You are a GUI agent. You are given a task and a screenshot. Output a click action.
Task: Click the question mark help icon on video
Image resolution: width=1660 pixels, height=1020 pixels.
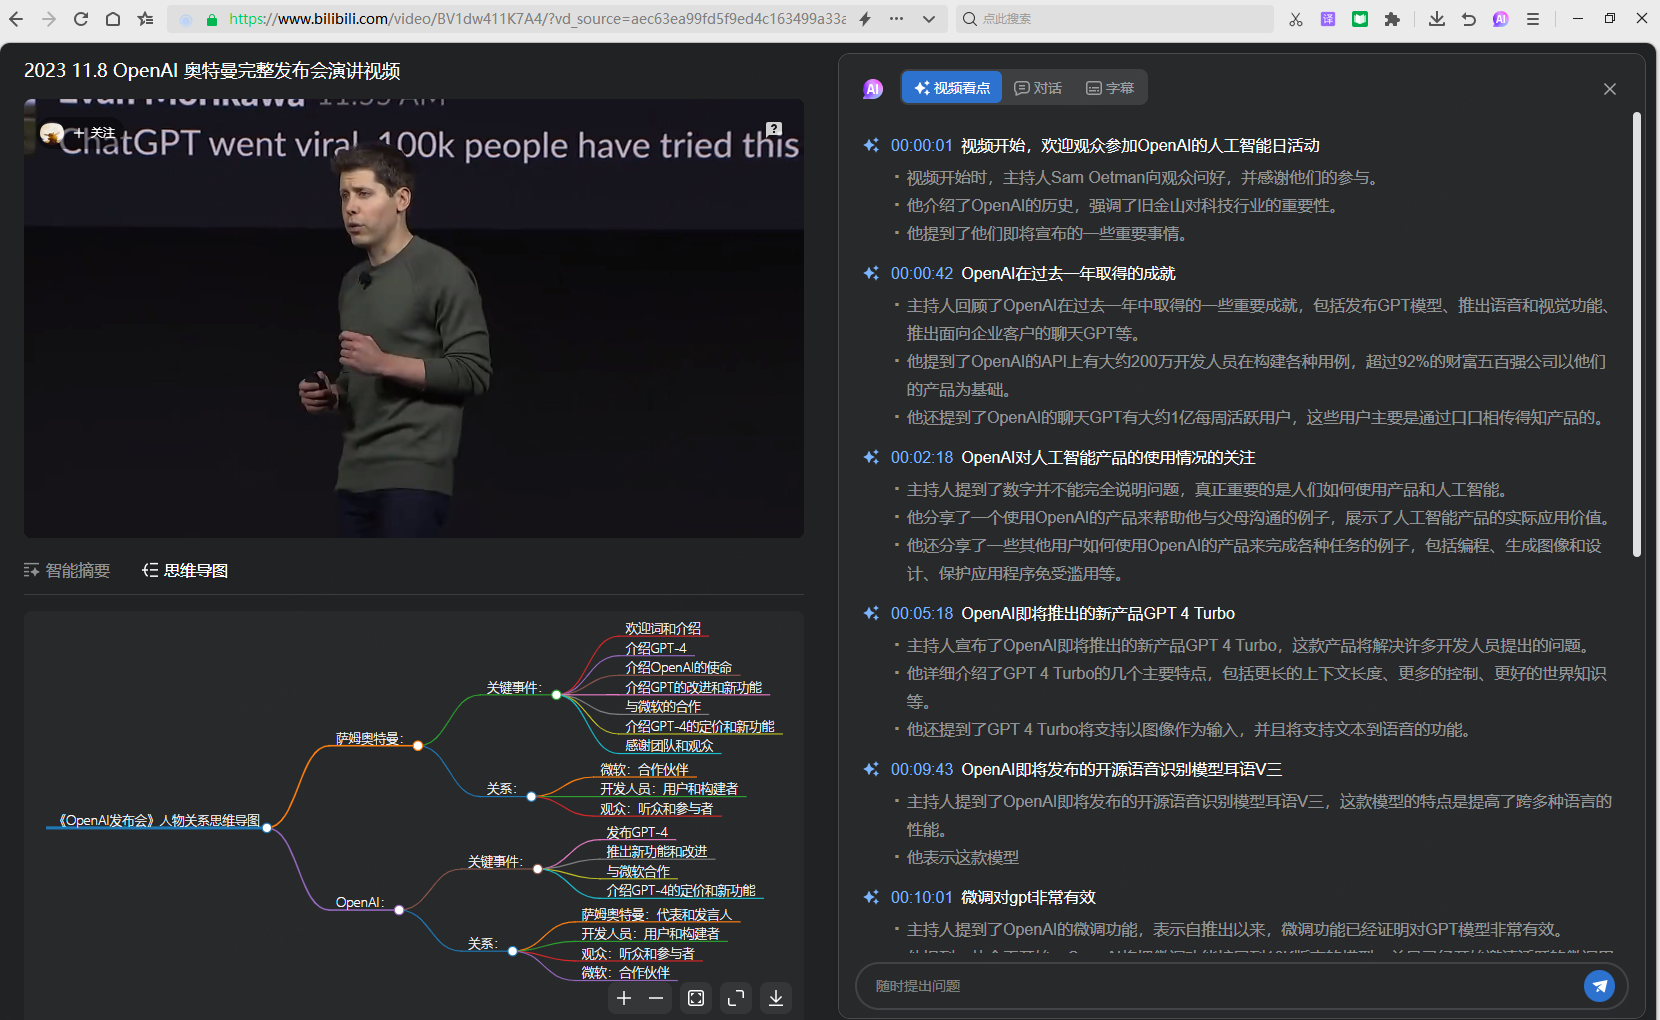tap(774, 129)
